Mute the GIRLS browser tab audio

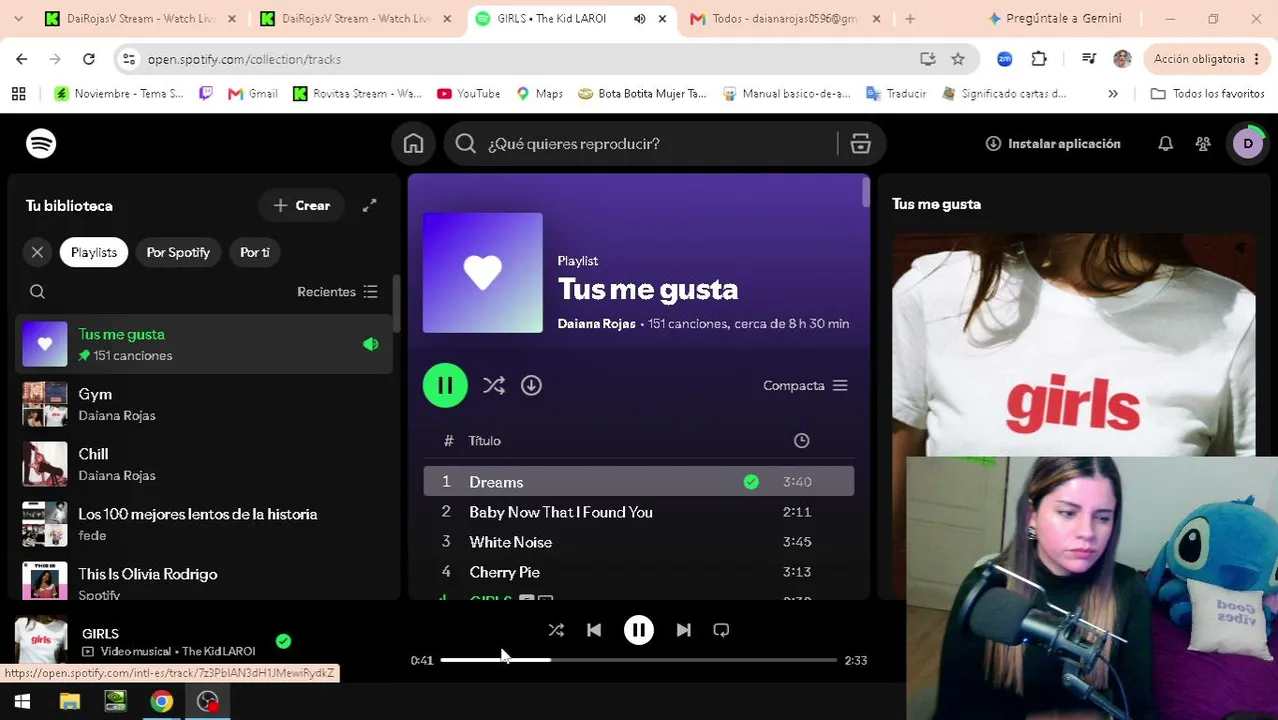point(640,19)
